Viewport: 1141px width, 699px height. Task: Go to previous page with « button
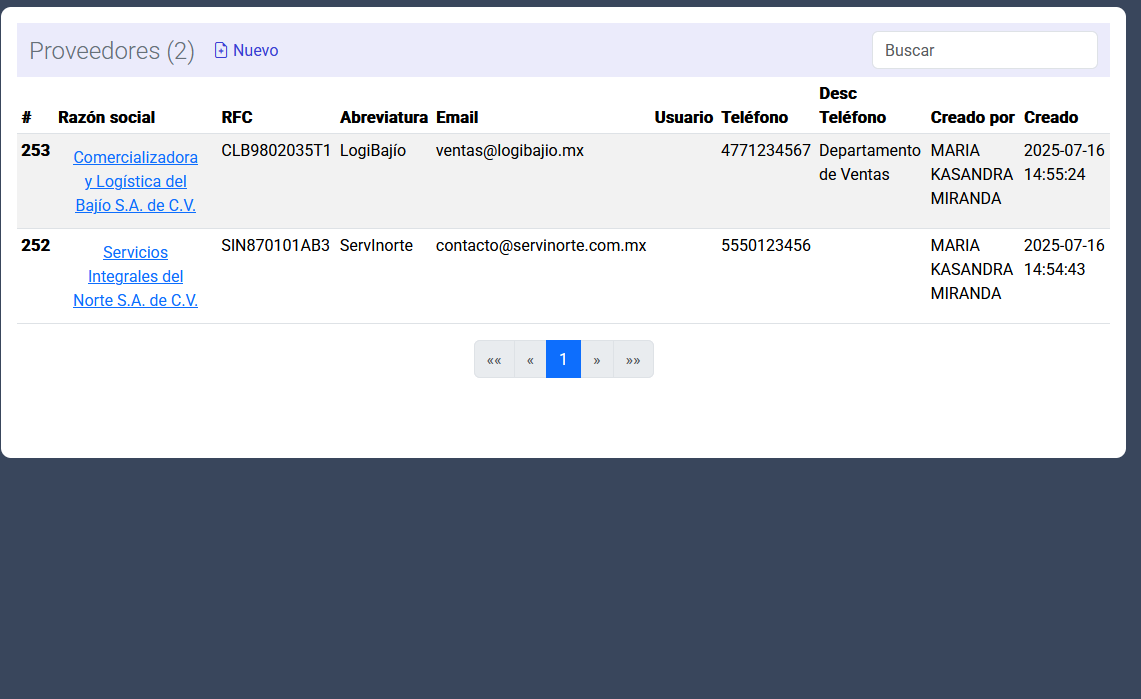(530, 359)
